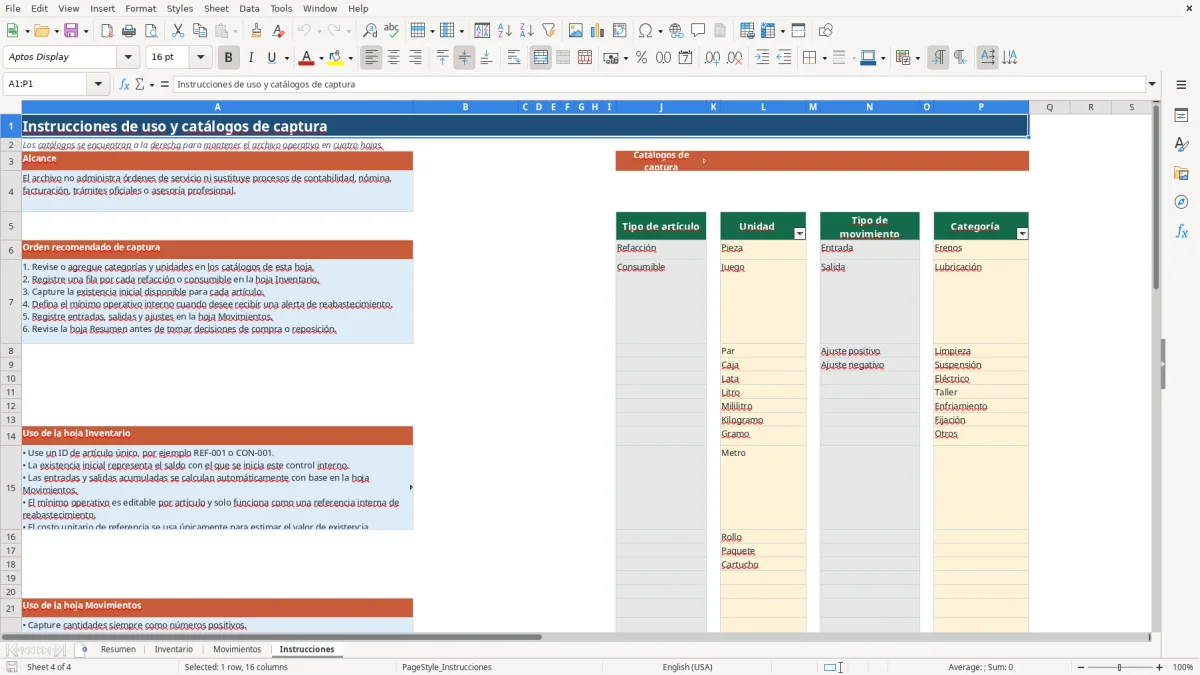Click the Copy icon
This screenshot has width=1200, height=675.
coord(199,31)
